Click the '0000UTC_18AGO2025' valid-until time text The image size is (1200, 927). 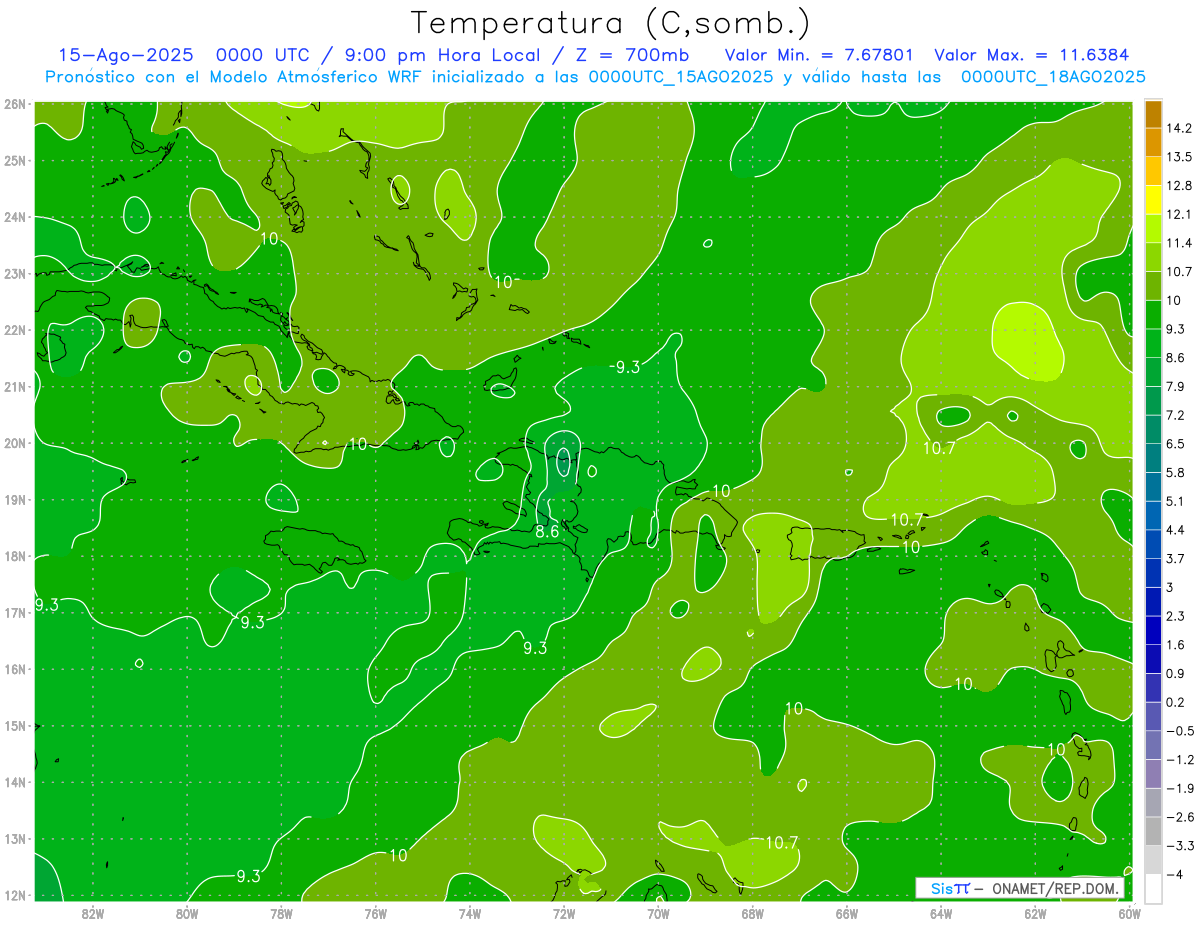click(1052, 77)
